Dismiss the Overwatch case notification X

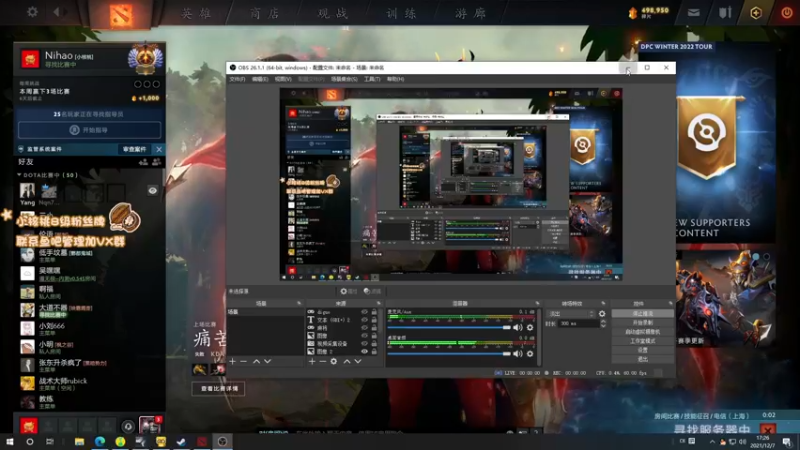159,149
